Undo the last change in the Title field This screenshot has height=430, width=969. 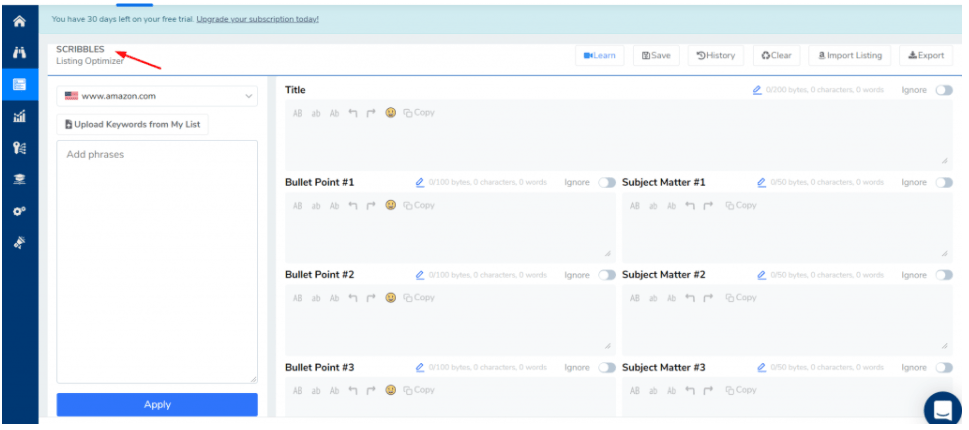(x=353, y=113)
